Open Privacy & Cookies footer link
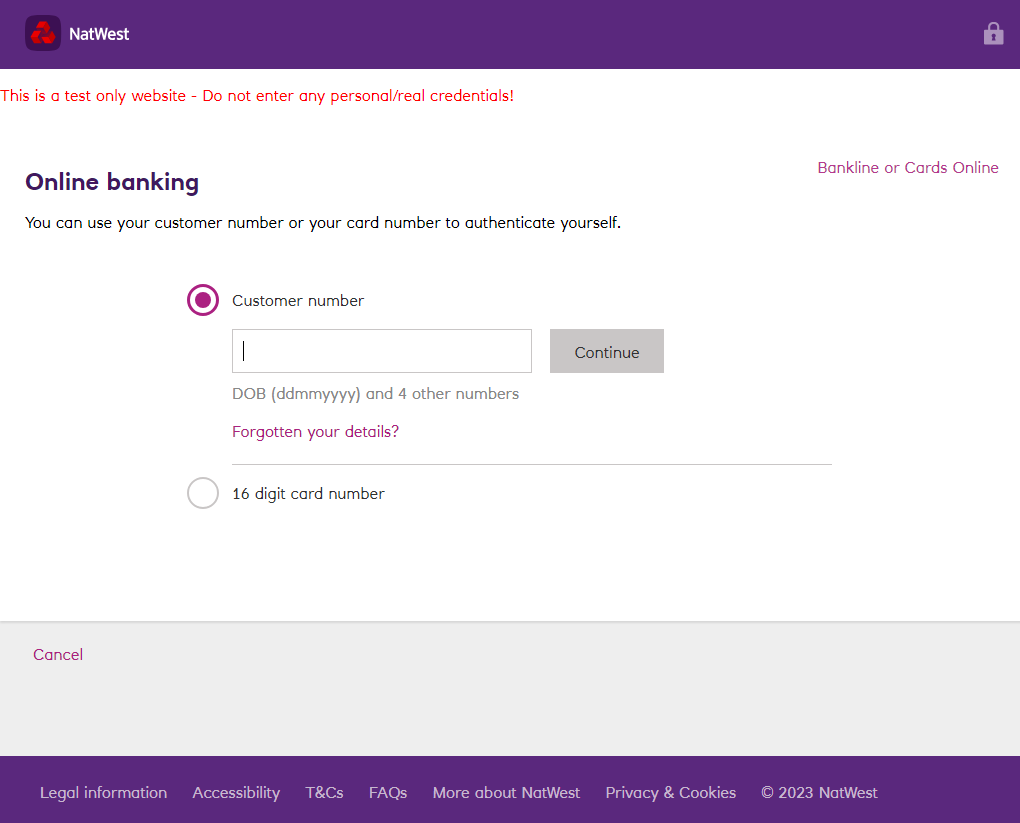This screenshot has width=1020, height=823. [670, 793]
